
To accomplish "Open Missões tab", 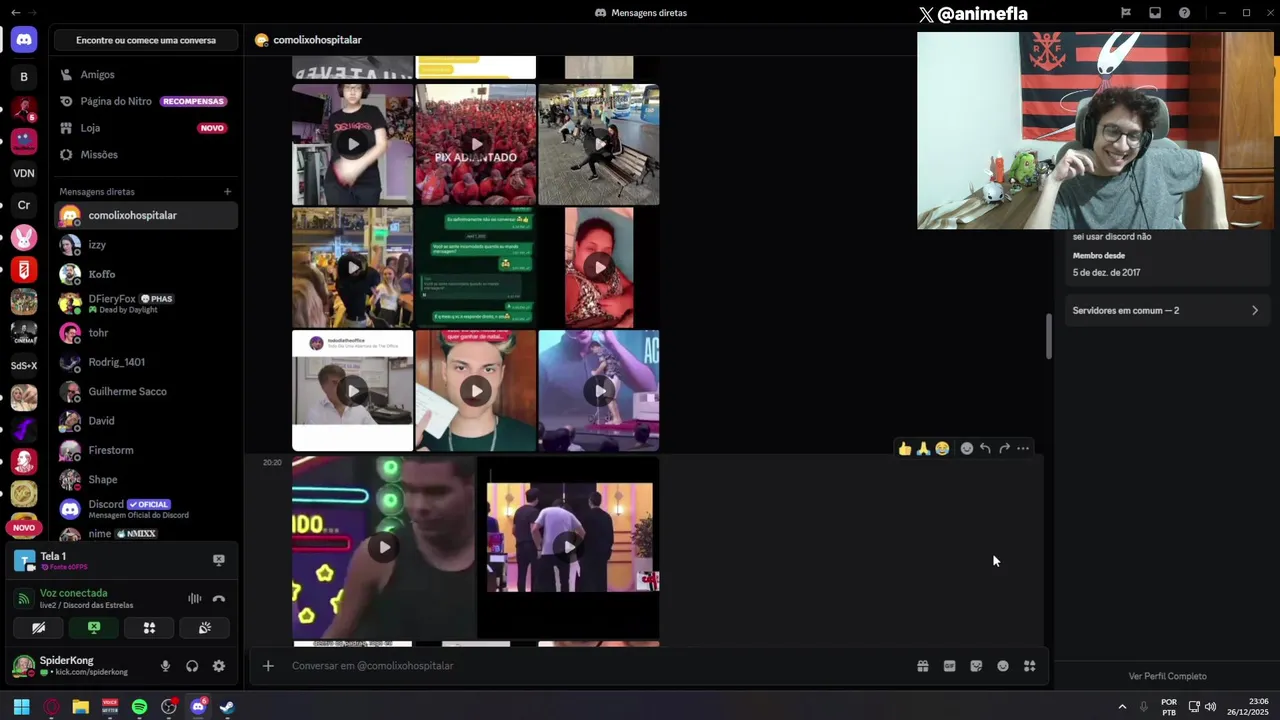I will 146,155.
